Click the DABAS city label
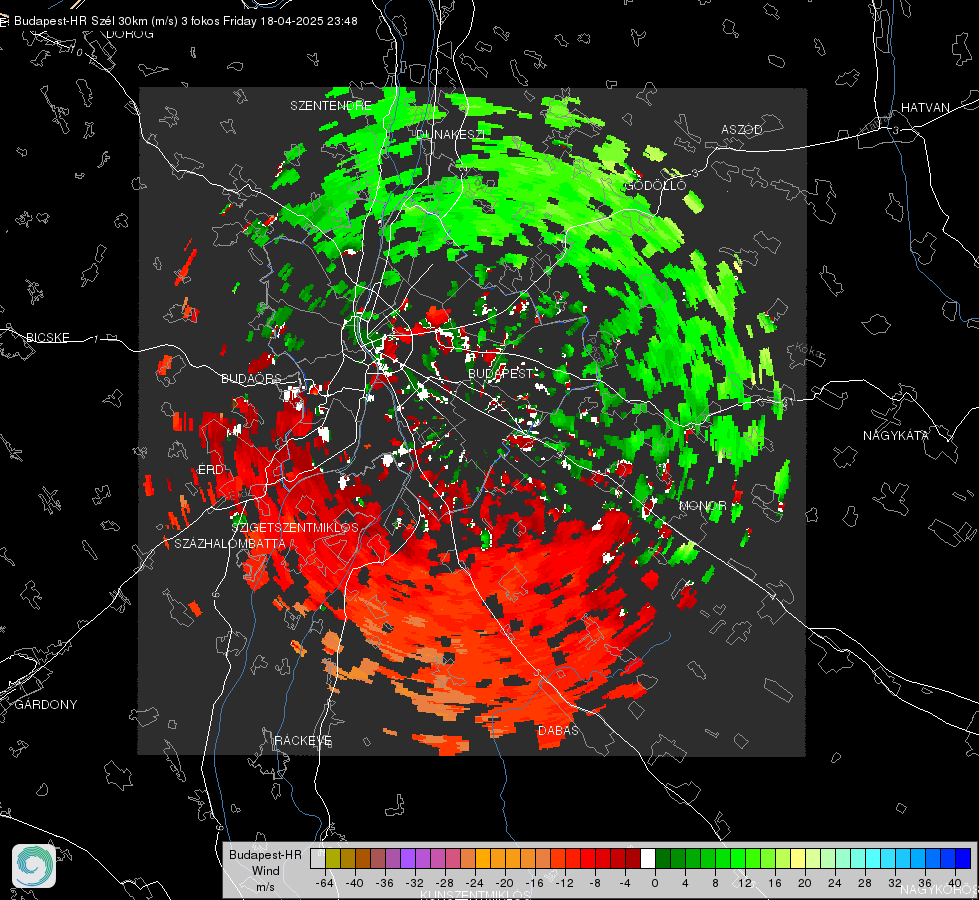The image size is (979, 900). (x=558, y=731)
